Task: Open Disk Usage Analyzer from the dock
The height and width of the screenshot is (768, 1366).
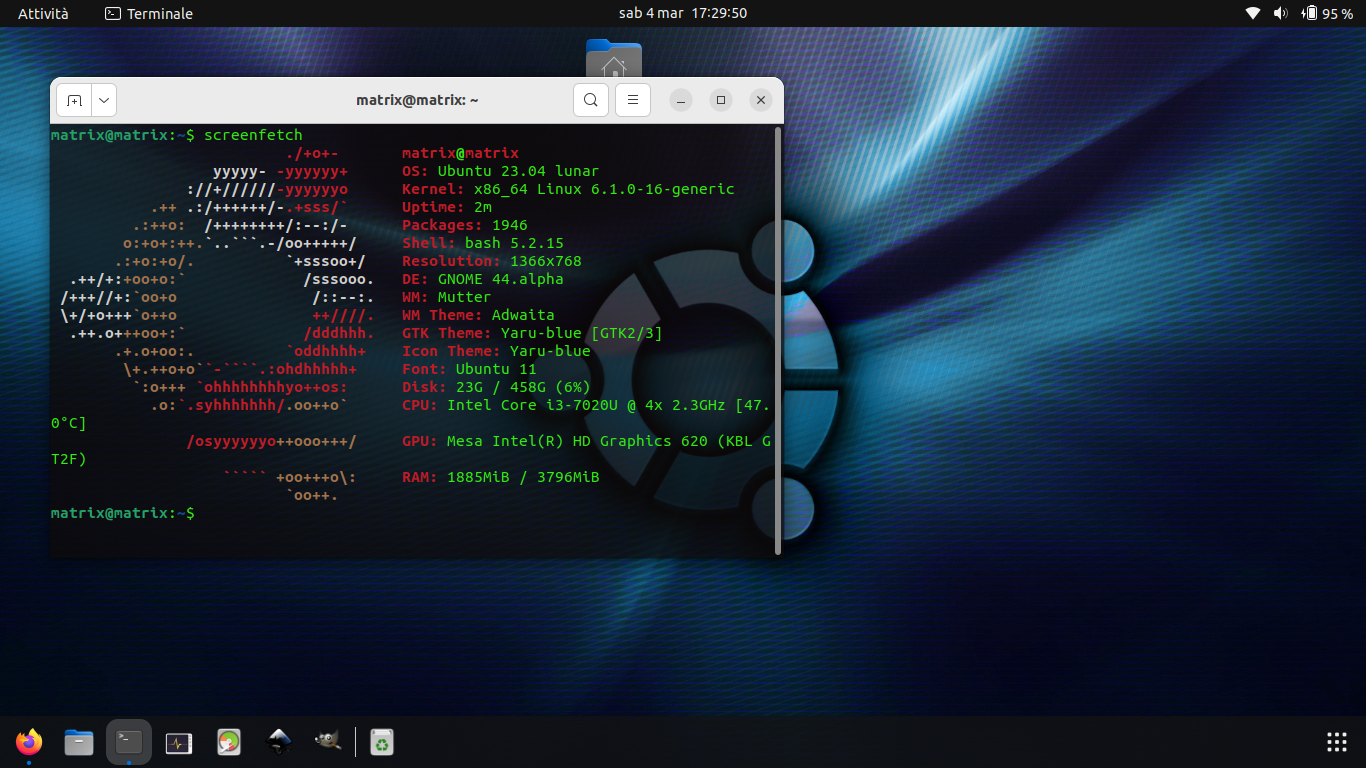Action: [229, 742]
